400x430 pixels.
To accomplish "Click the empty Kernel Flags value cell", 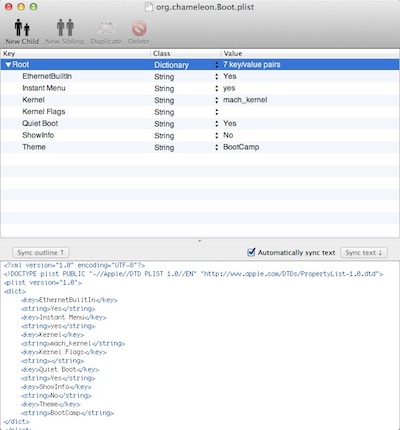I will [x=310, y=112].
